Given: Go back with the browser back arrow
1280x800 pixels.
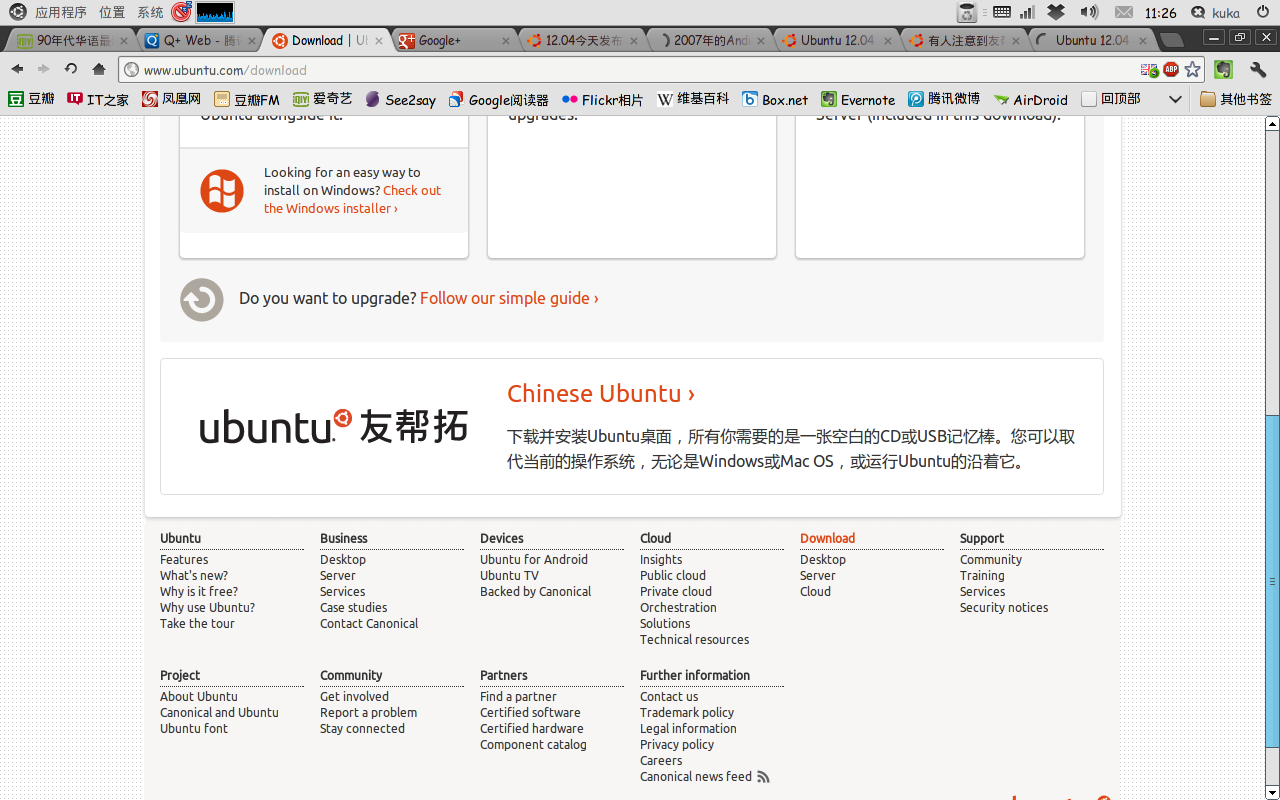Looking at the screenshot, I should [x=18, y=69].
